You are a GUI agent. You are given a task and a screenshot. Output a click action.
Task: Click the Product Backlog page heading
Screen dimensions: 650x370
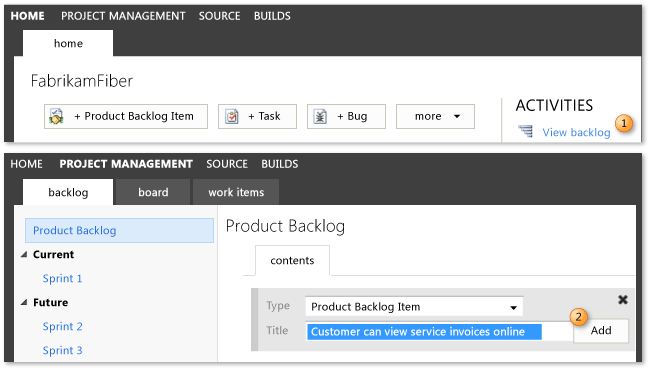pos(285,226)
